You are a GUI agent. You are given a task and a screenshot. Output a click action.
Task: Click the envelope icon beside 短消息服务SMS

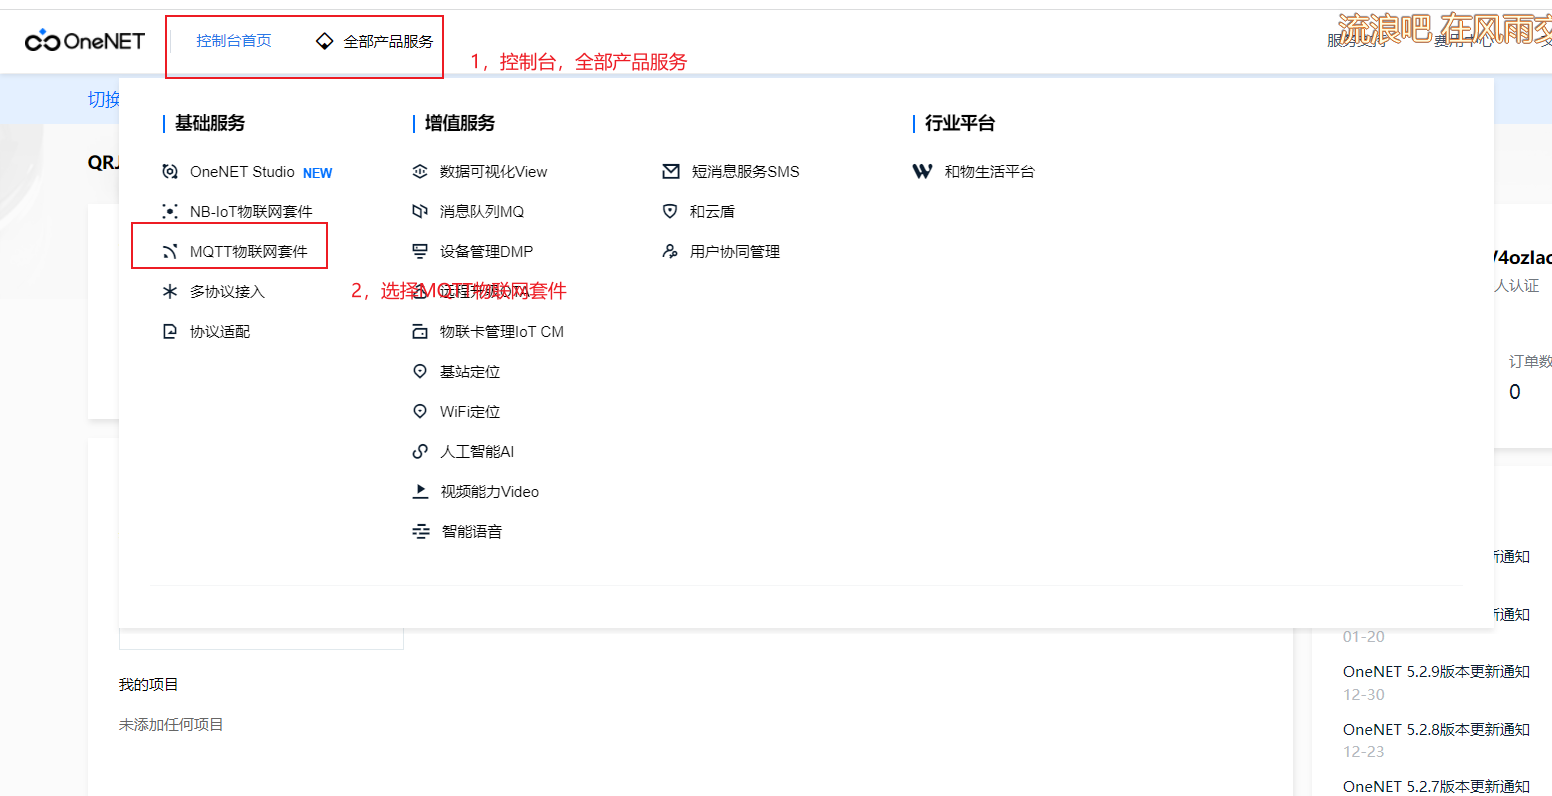tap(671, 171)
